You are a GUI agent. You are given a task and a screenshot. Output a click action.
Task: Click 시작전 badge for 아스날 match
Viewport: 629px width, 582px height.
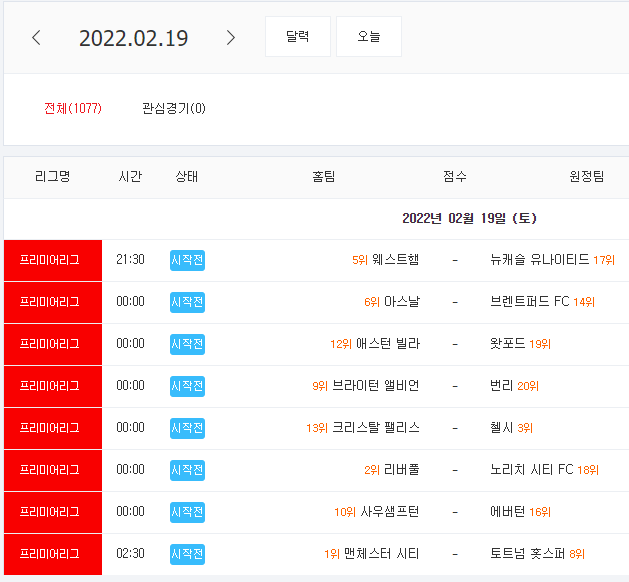coord(187,302)
